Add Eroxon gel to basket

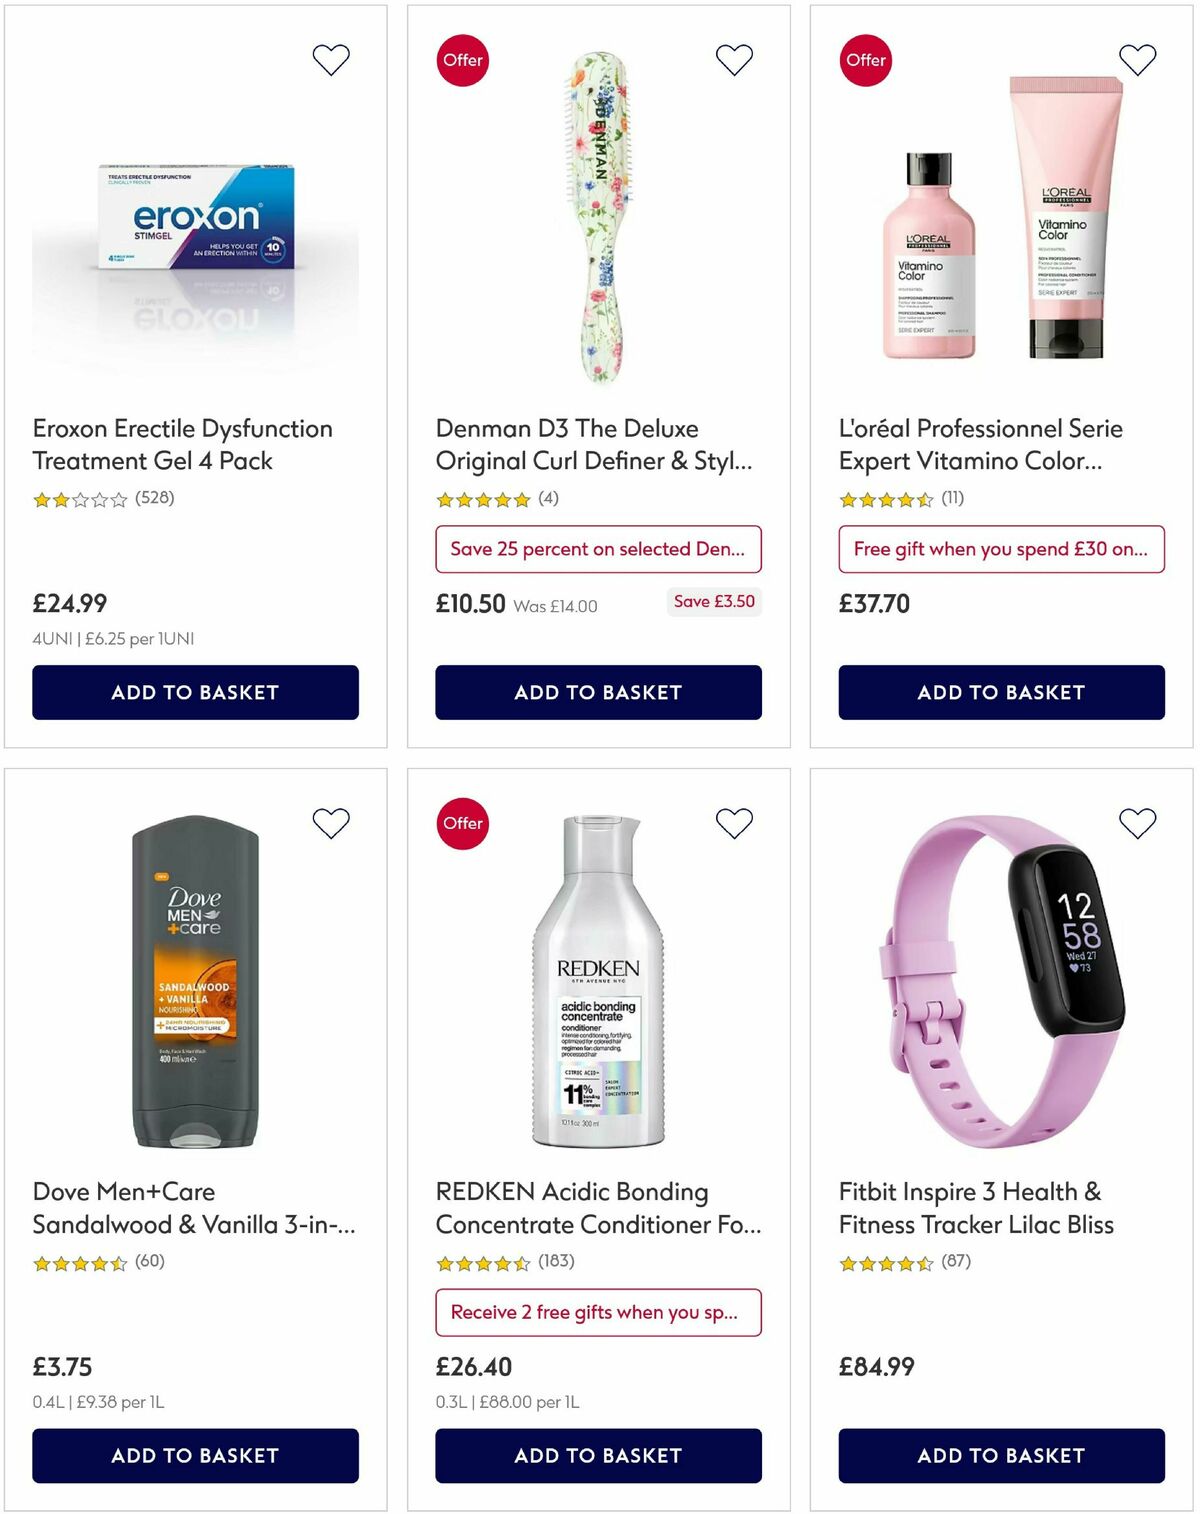click(x=196, y=692)
